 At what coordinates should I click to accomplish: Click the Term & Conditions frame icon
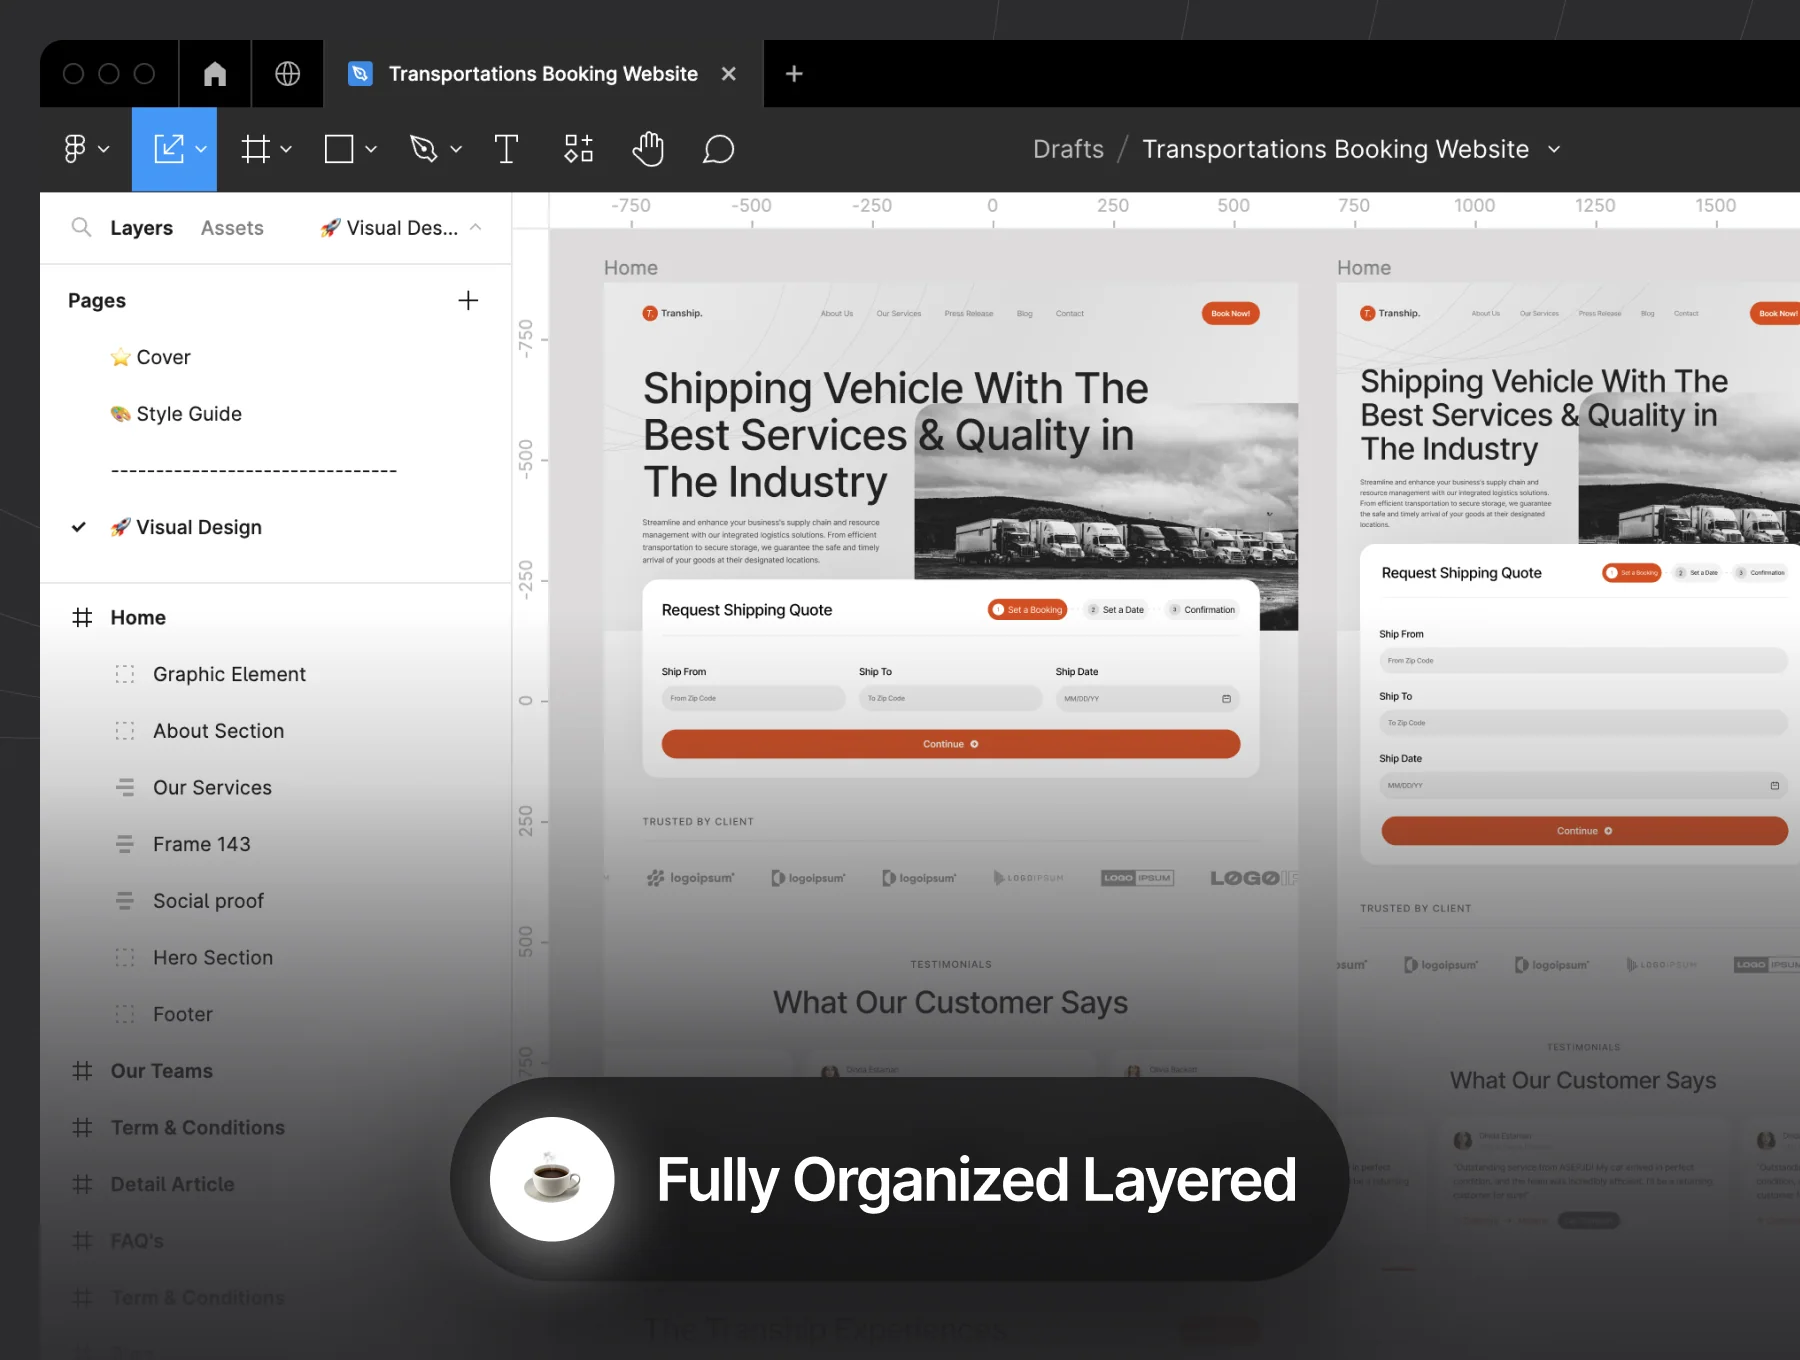[82, 1127]
